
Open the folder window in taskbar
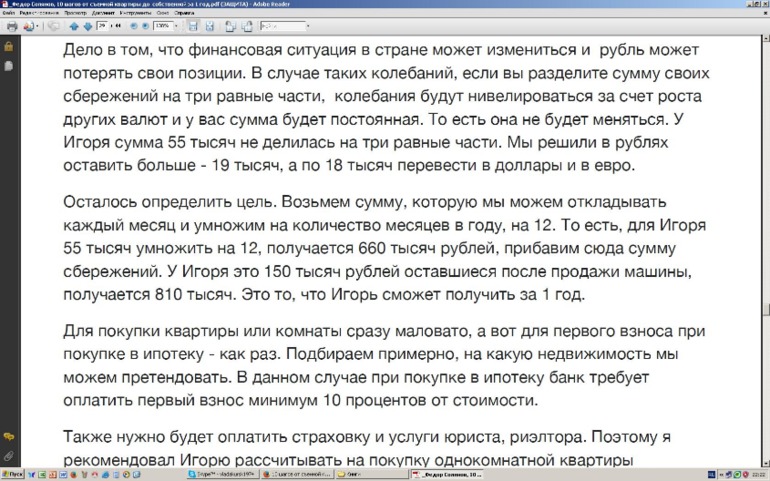372,475
